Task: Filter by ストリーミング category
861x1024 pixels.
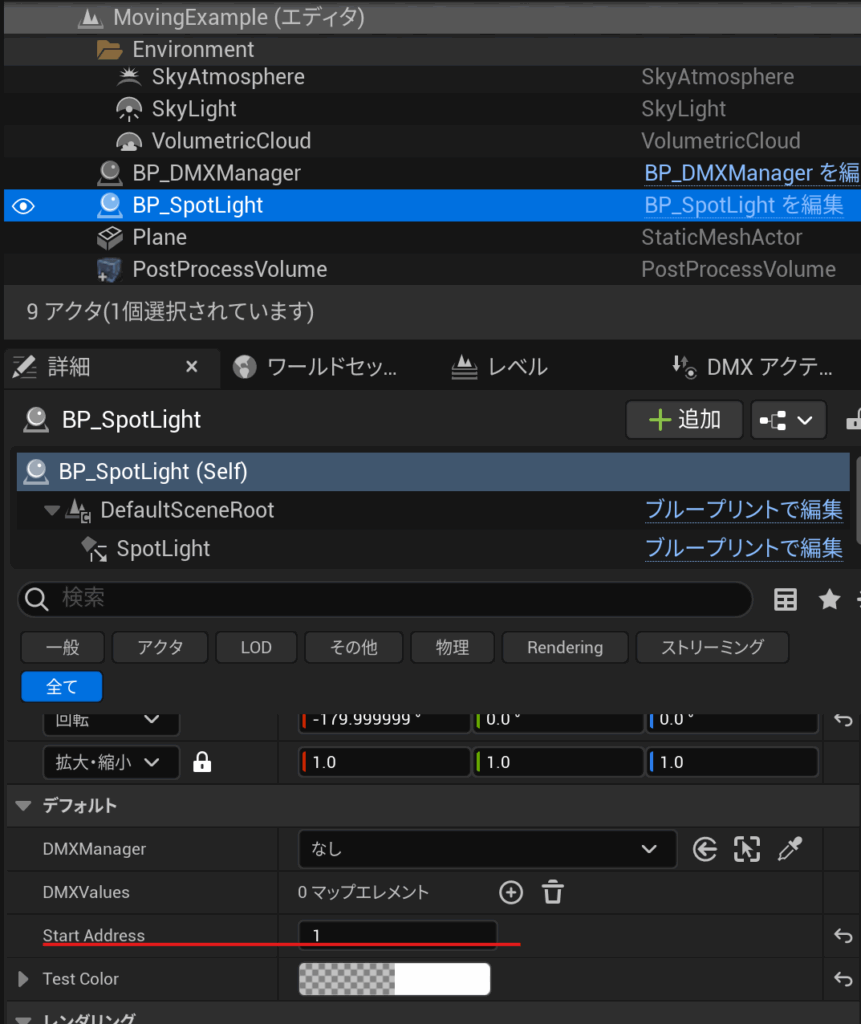Action: pyautogui.click(x=712, y=647)
